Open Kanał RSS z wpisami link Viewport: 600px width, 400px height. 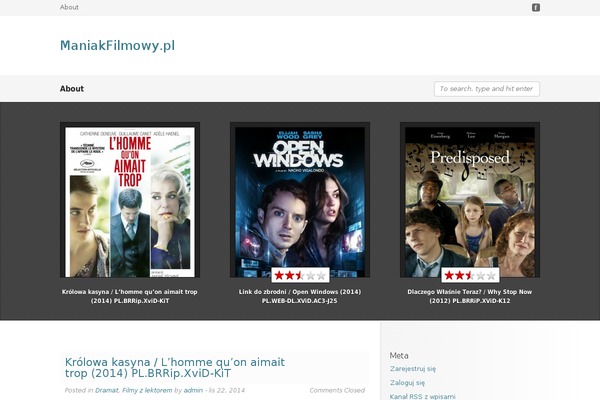pyautogui.click(x=423, y=396)
